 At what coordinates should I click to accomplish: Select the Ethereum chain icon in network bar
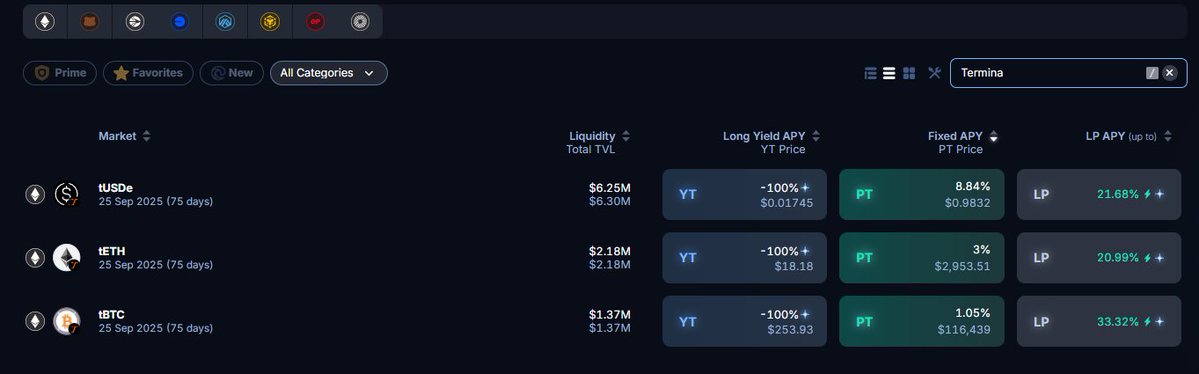point(45,21)
